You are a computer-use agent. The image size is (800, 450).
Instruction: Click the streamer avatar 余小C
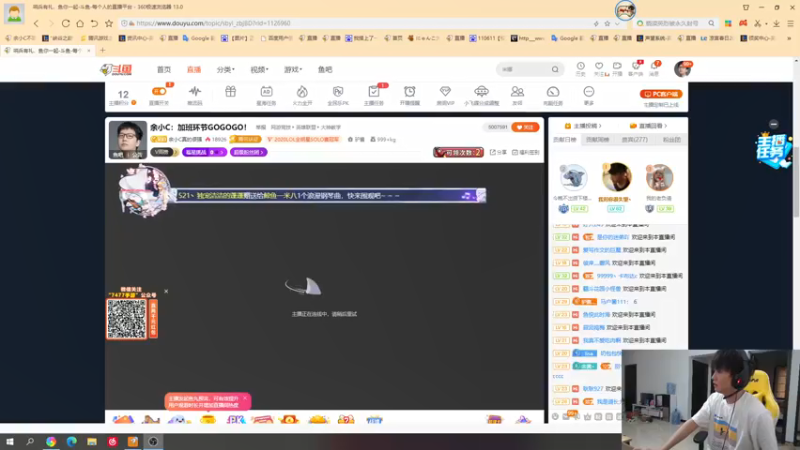[x=128, y=140]
